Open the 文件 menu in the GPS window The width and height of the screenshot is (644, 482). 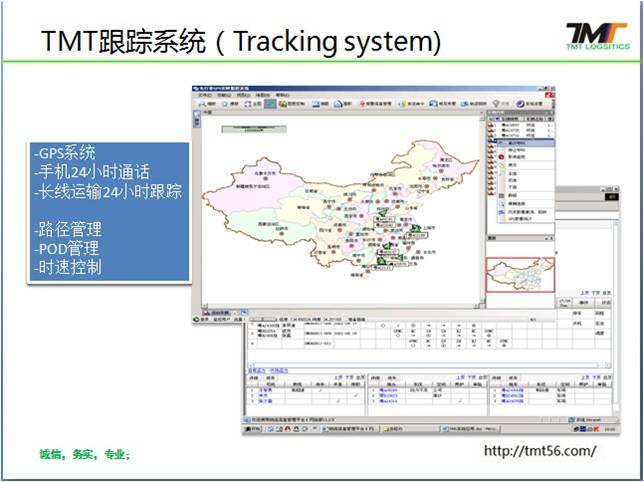pyautogui.click(x=204, y=95)
